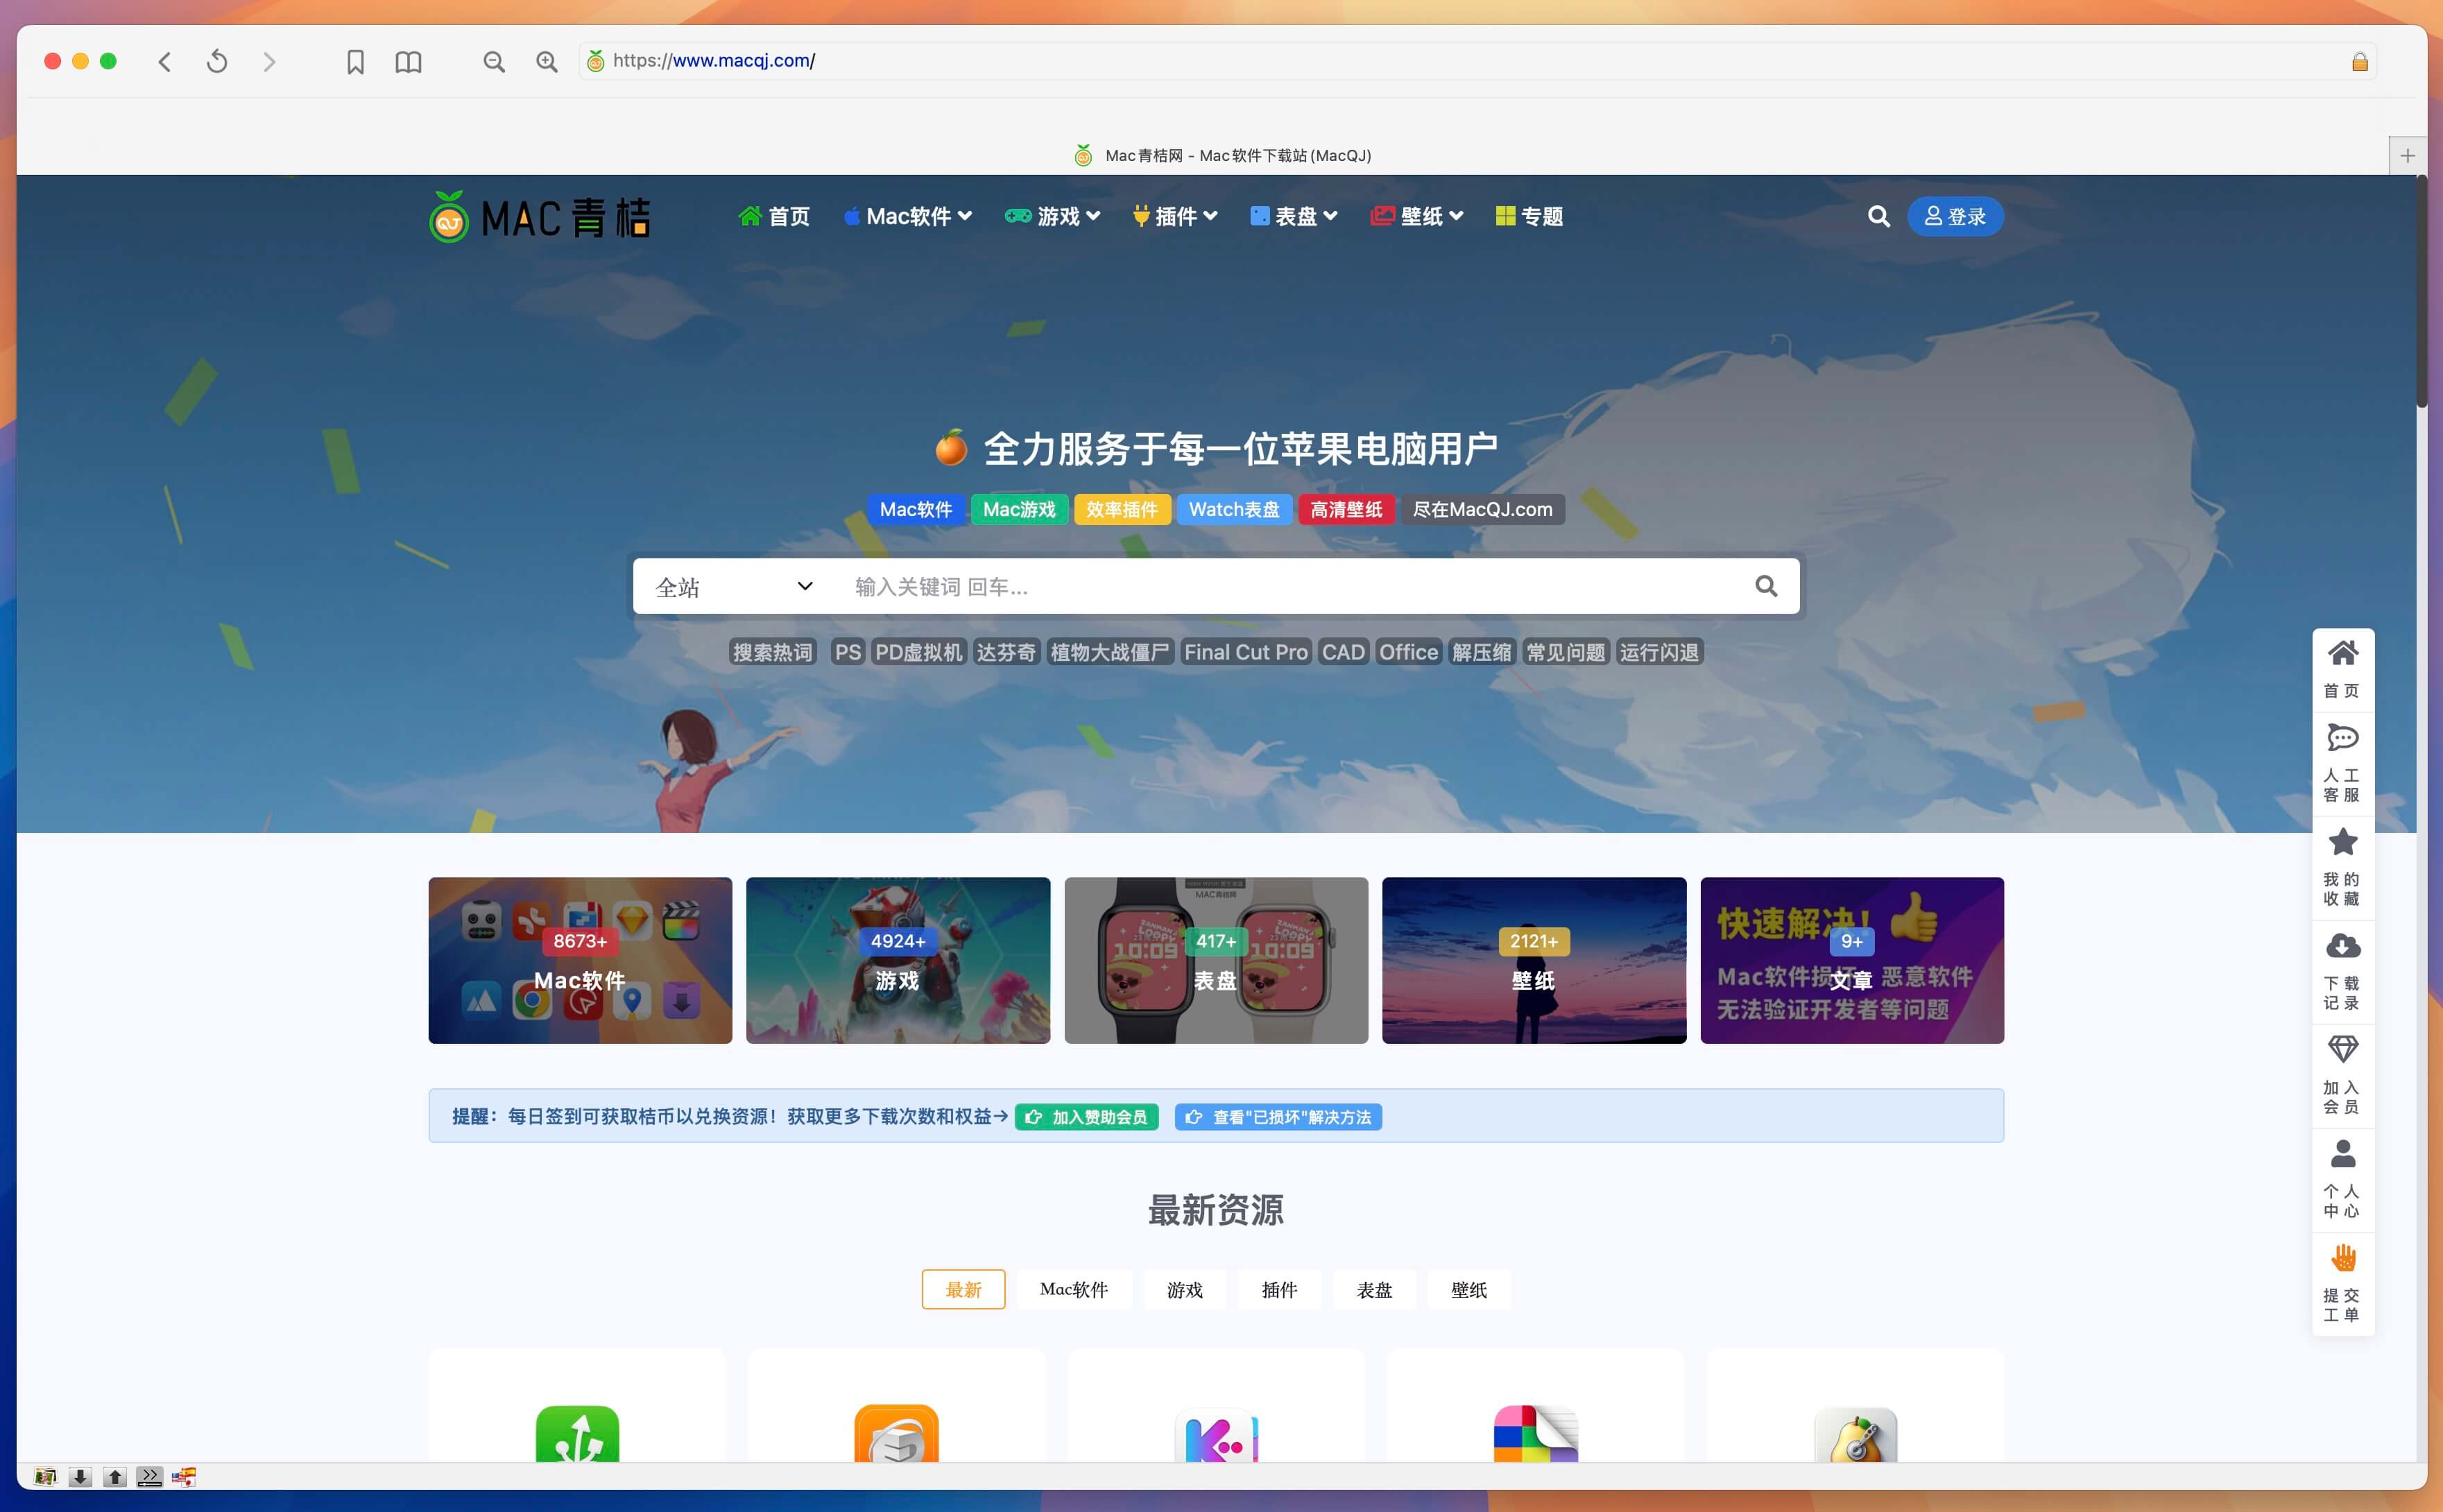This screenshot has height=1512, width=2443.
Task: Focus the 输入关键词 search input field
Action: 1290,587
